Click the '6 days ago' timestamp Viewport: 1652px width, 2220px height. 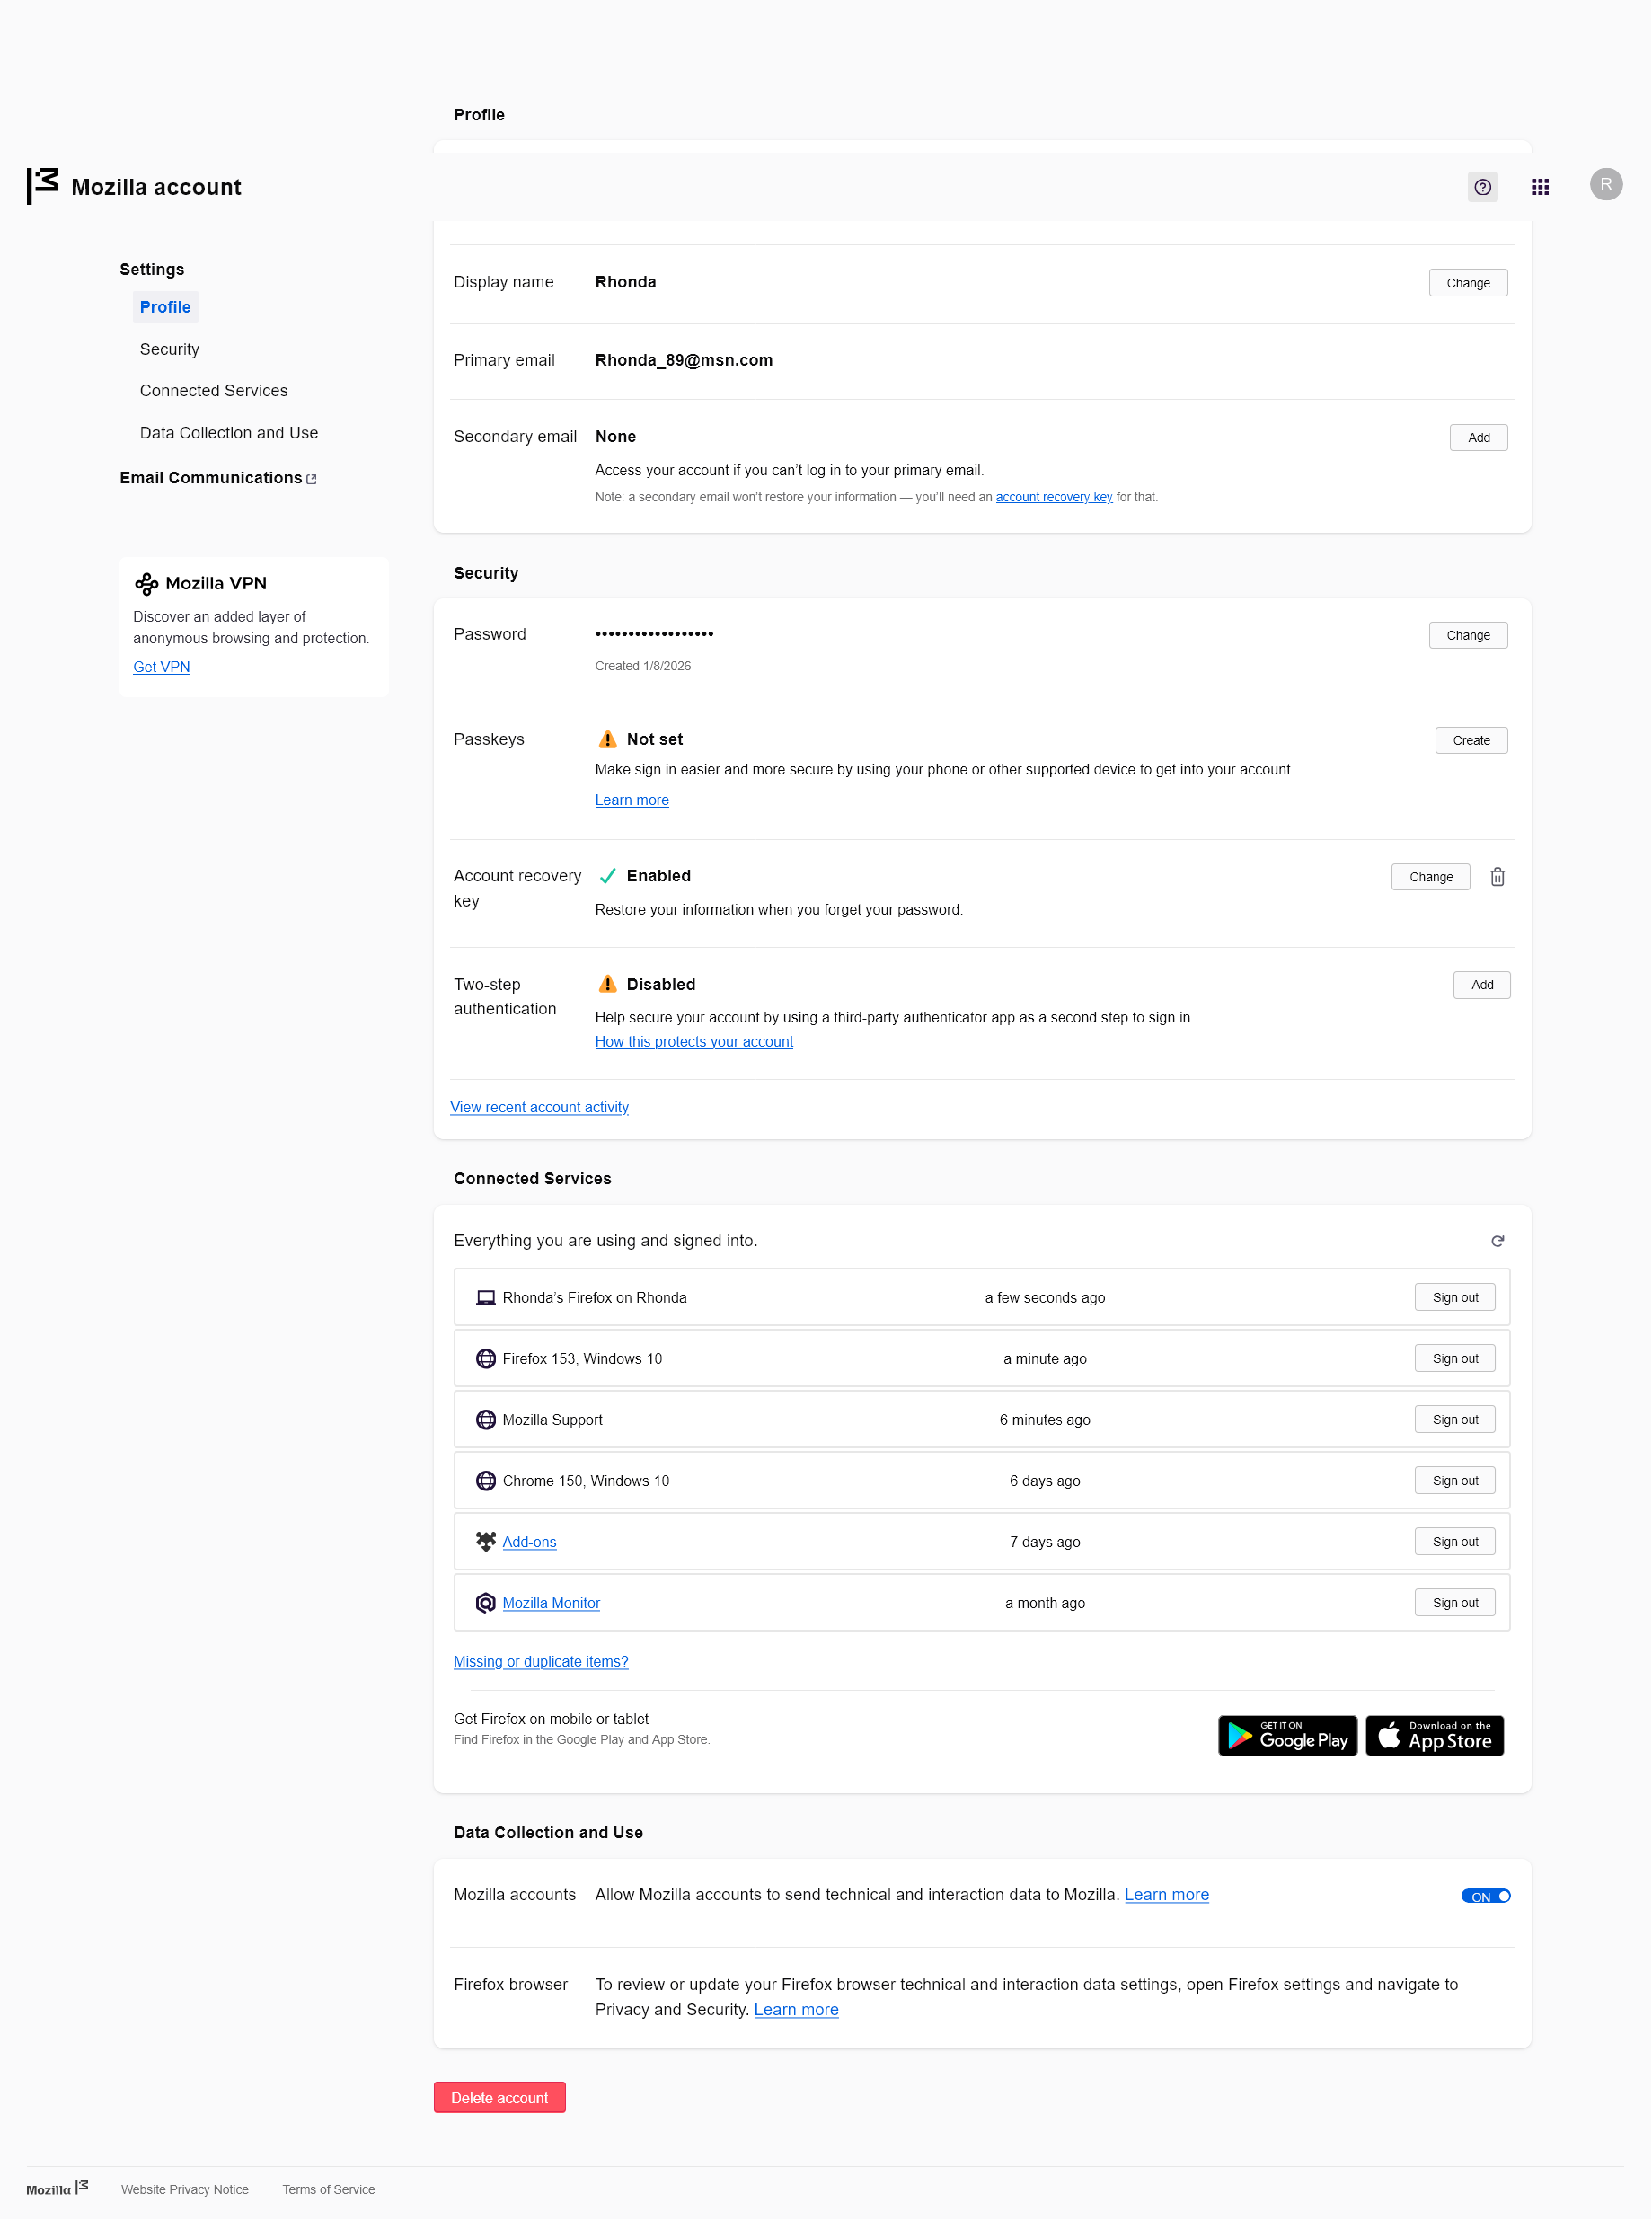tap(1044, 1481)
